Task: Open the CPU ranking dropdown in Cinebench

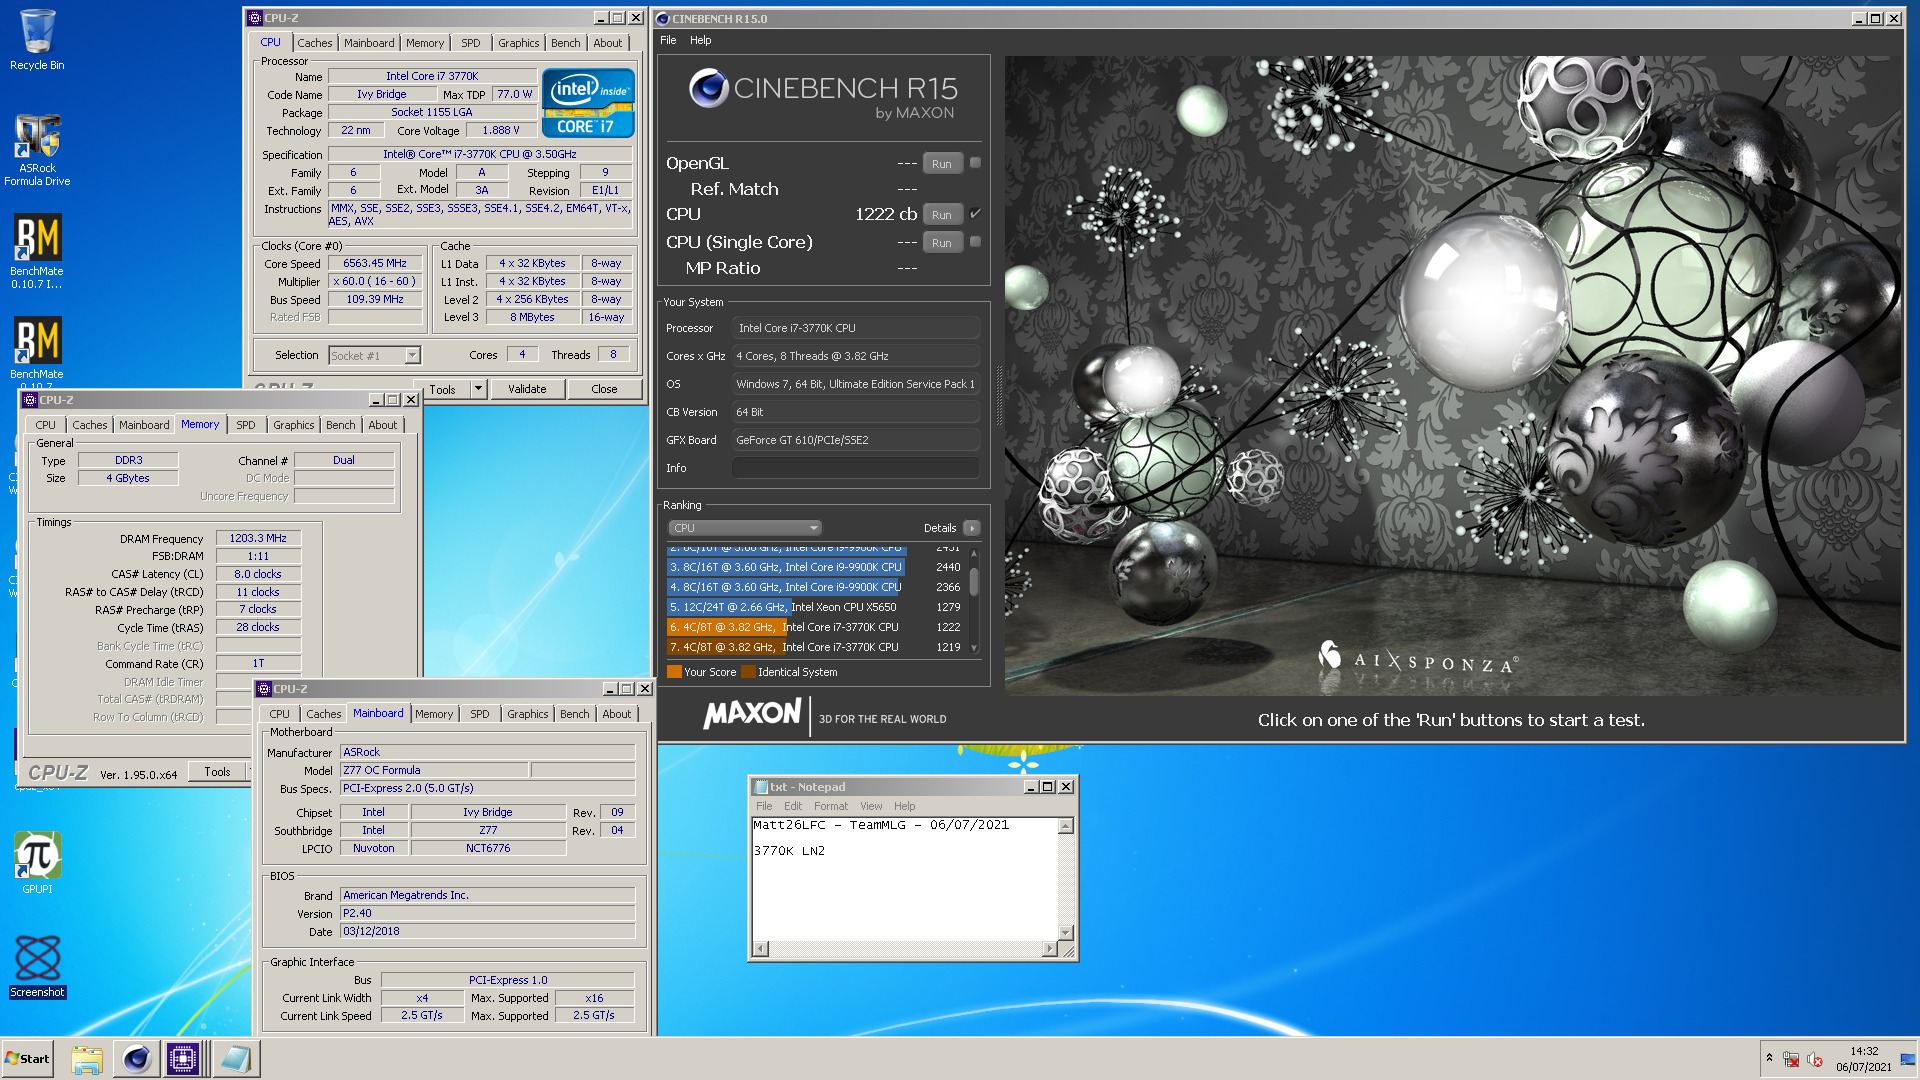Action: pyautogui.click(x=744, y=528)
